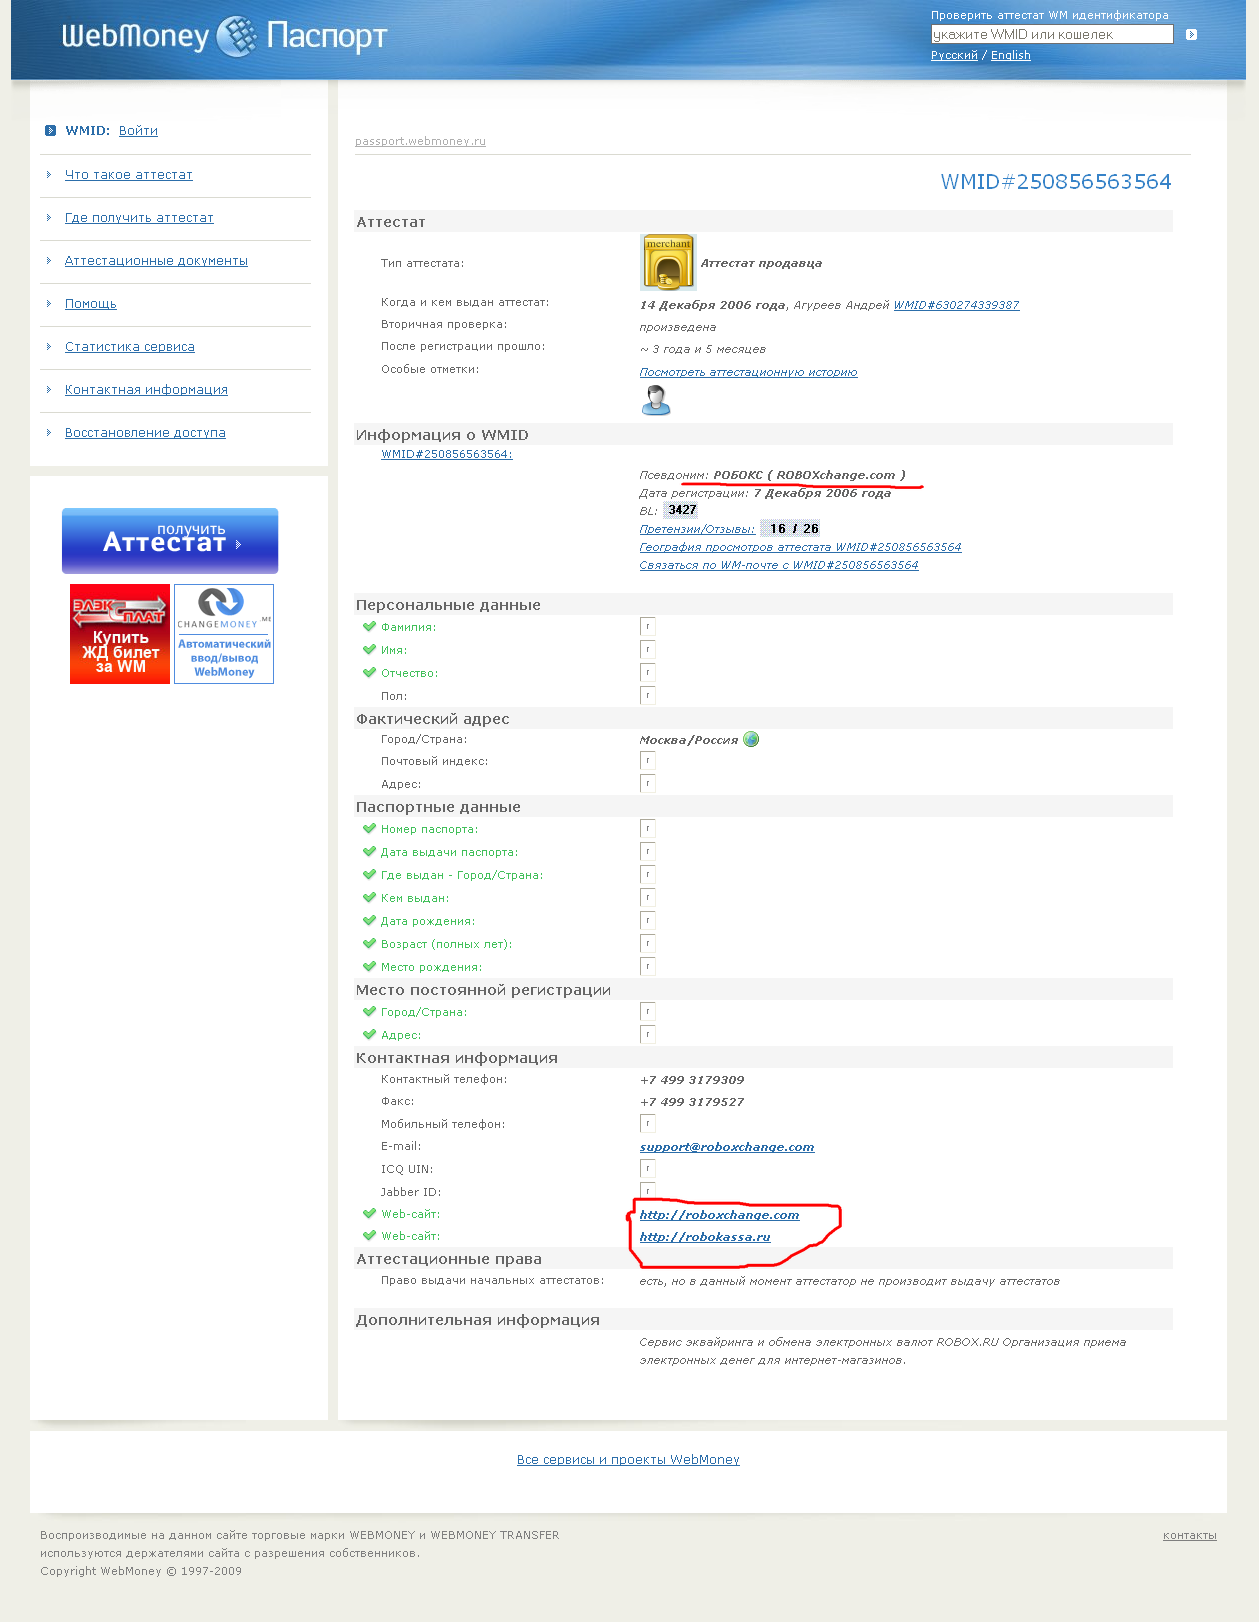Click the Получить Аттестат button
1259x1622 pixels.
[170, 541]
